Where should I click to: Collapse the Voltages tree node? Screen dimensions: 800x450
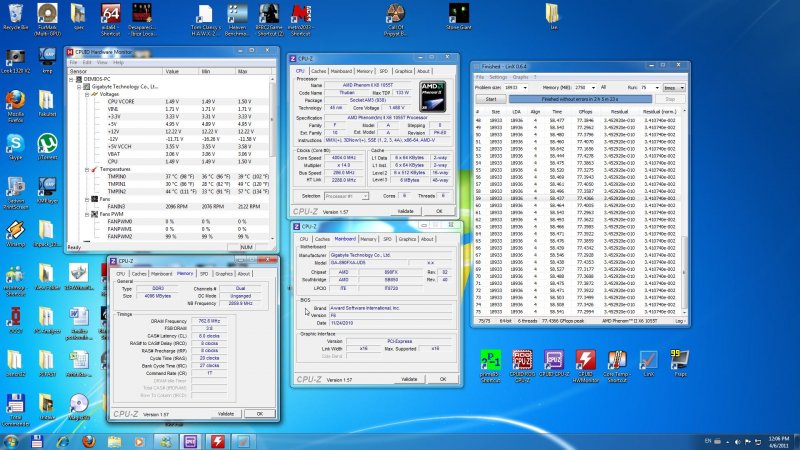[87, 94]
